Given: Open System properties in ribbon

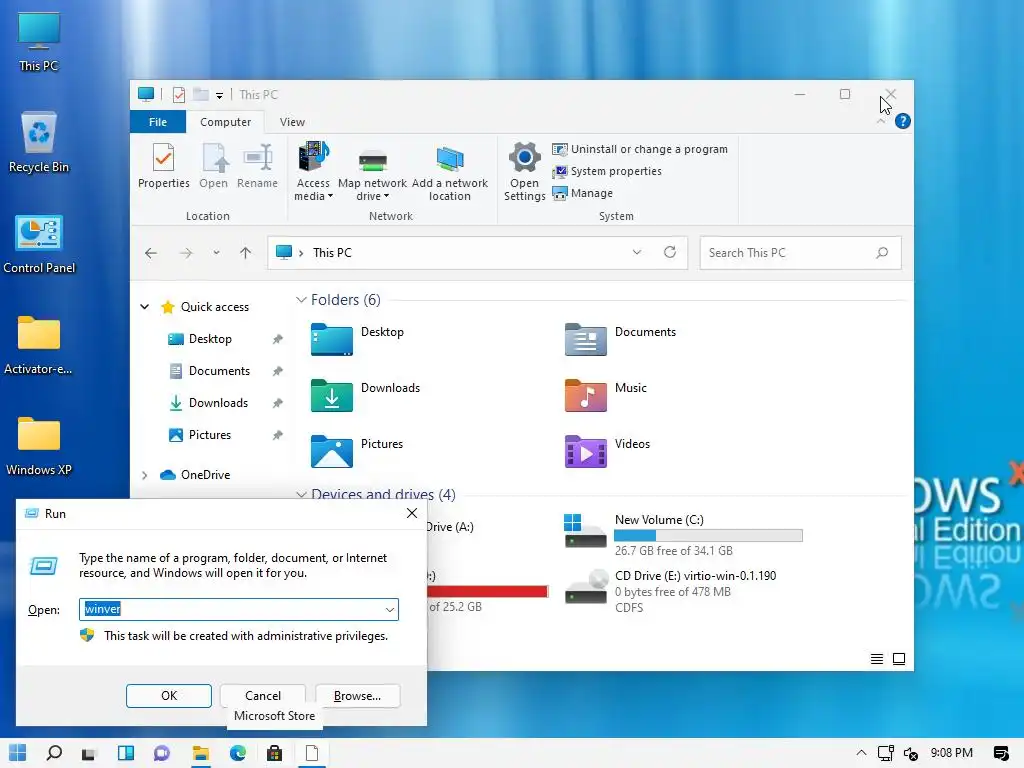Looking at the screenshot, I should (x=607, y=171).
